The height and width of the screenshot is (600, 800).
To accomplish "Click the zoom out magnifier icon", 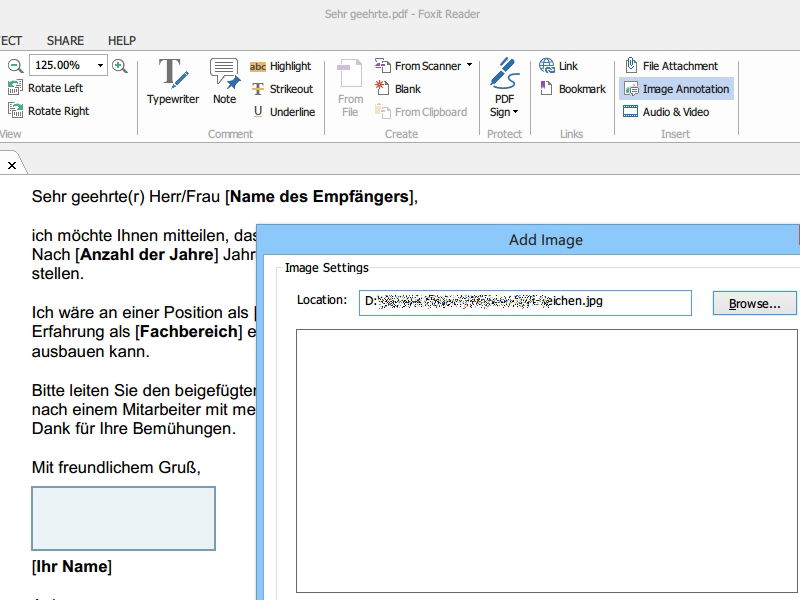I will click(15, 66).
